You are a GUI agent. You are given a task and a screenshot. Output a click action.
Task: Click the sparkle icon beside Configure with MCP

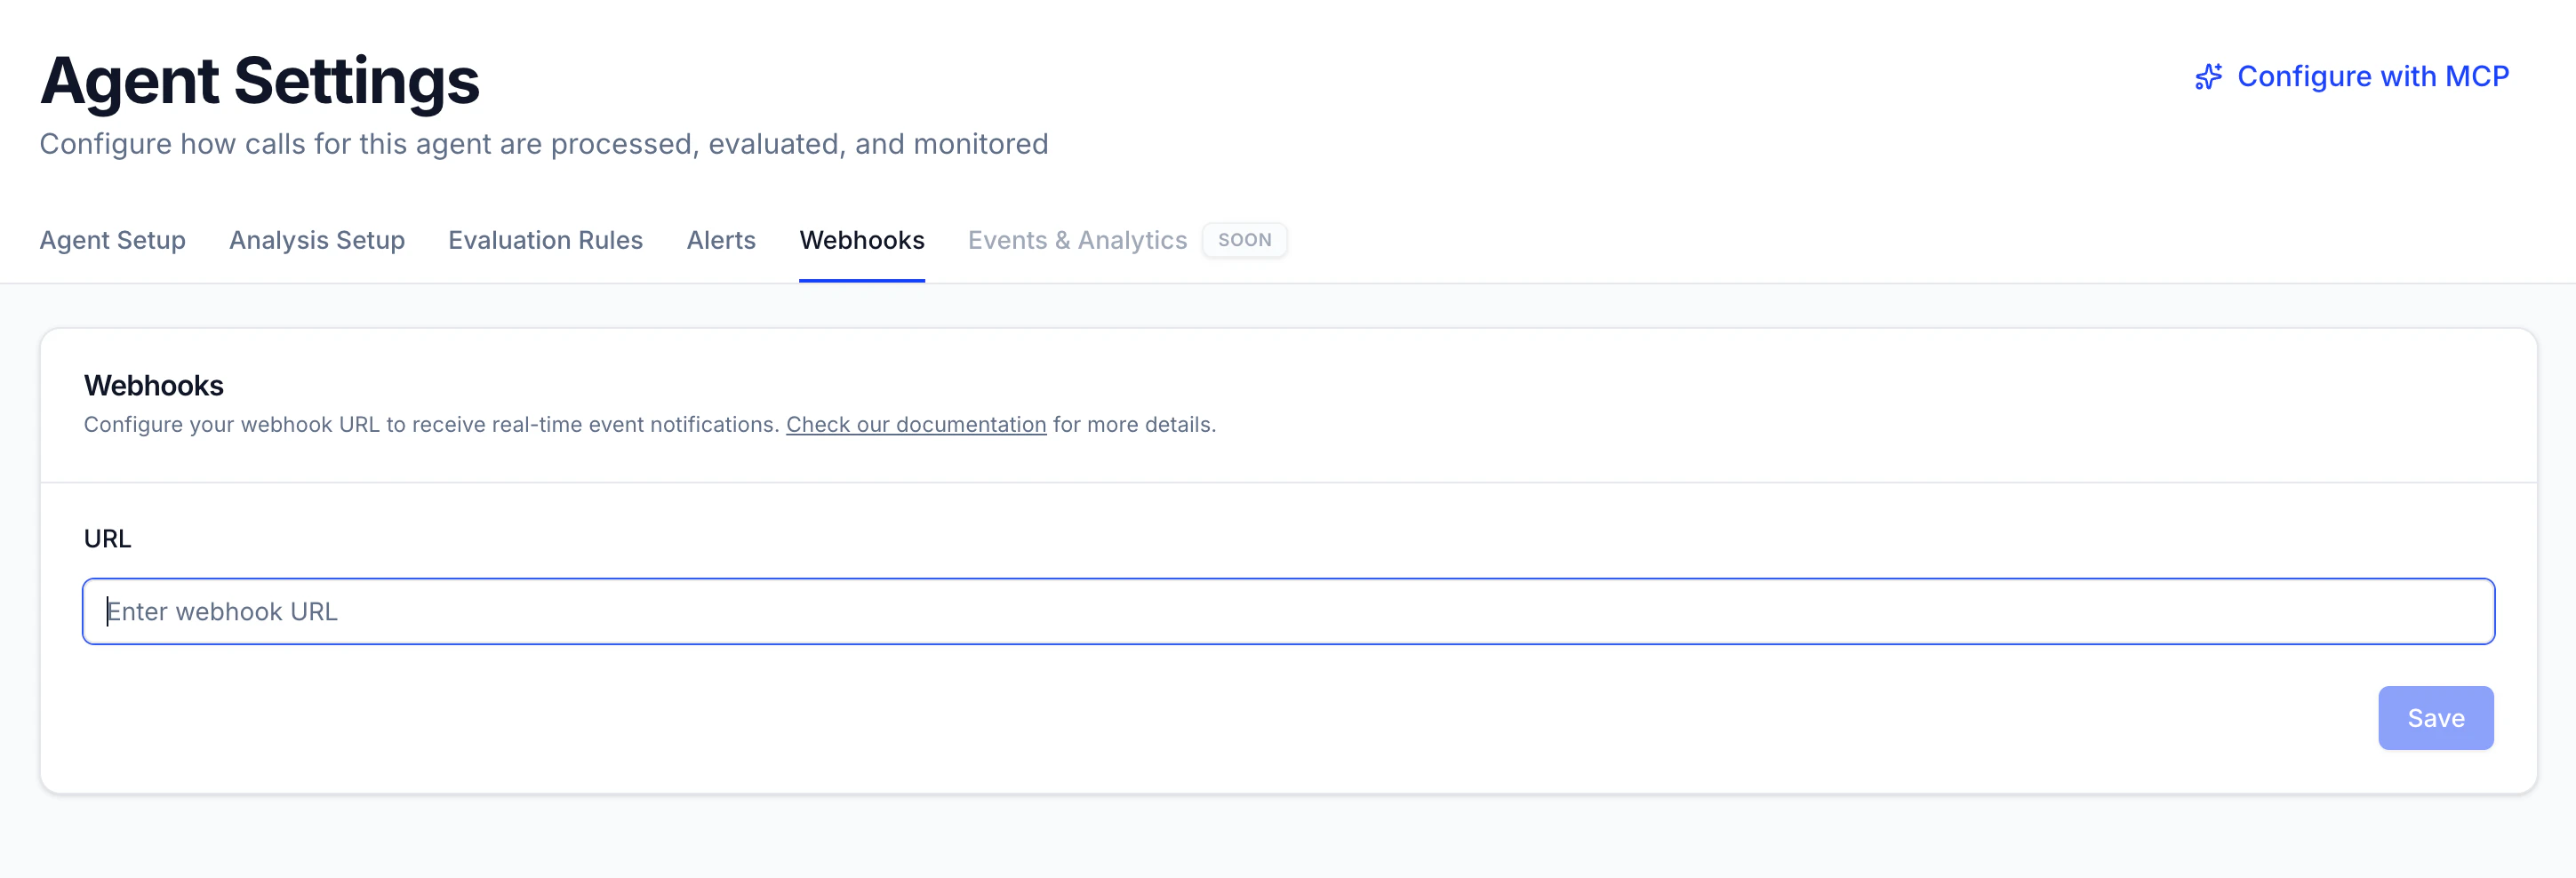[2208, 76]
